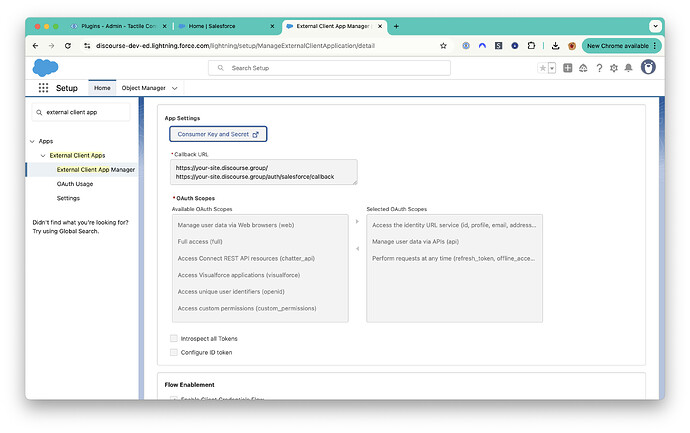Screen dimensions: 690x433
Task: Reload the current page
Action: point(68,46)
